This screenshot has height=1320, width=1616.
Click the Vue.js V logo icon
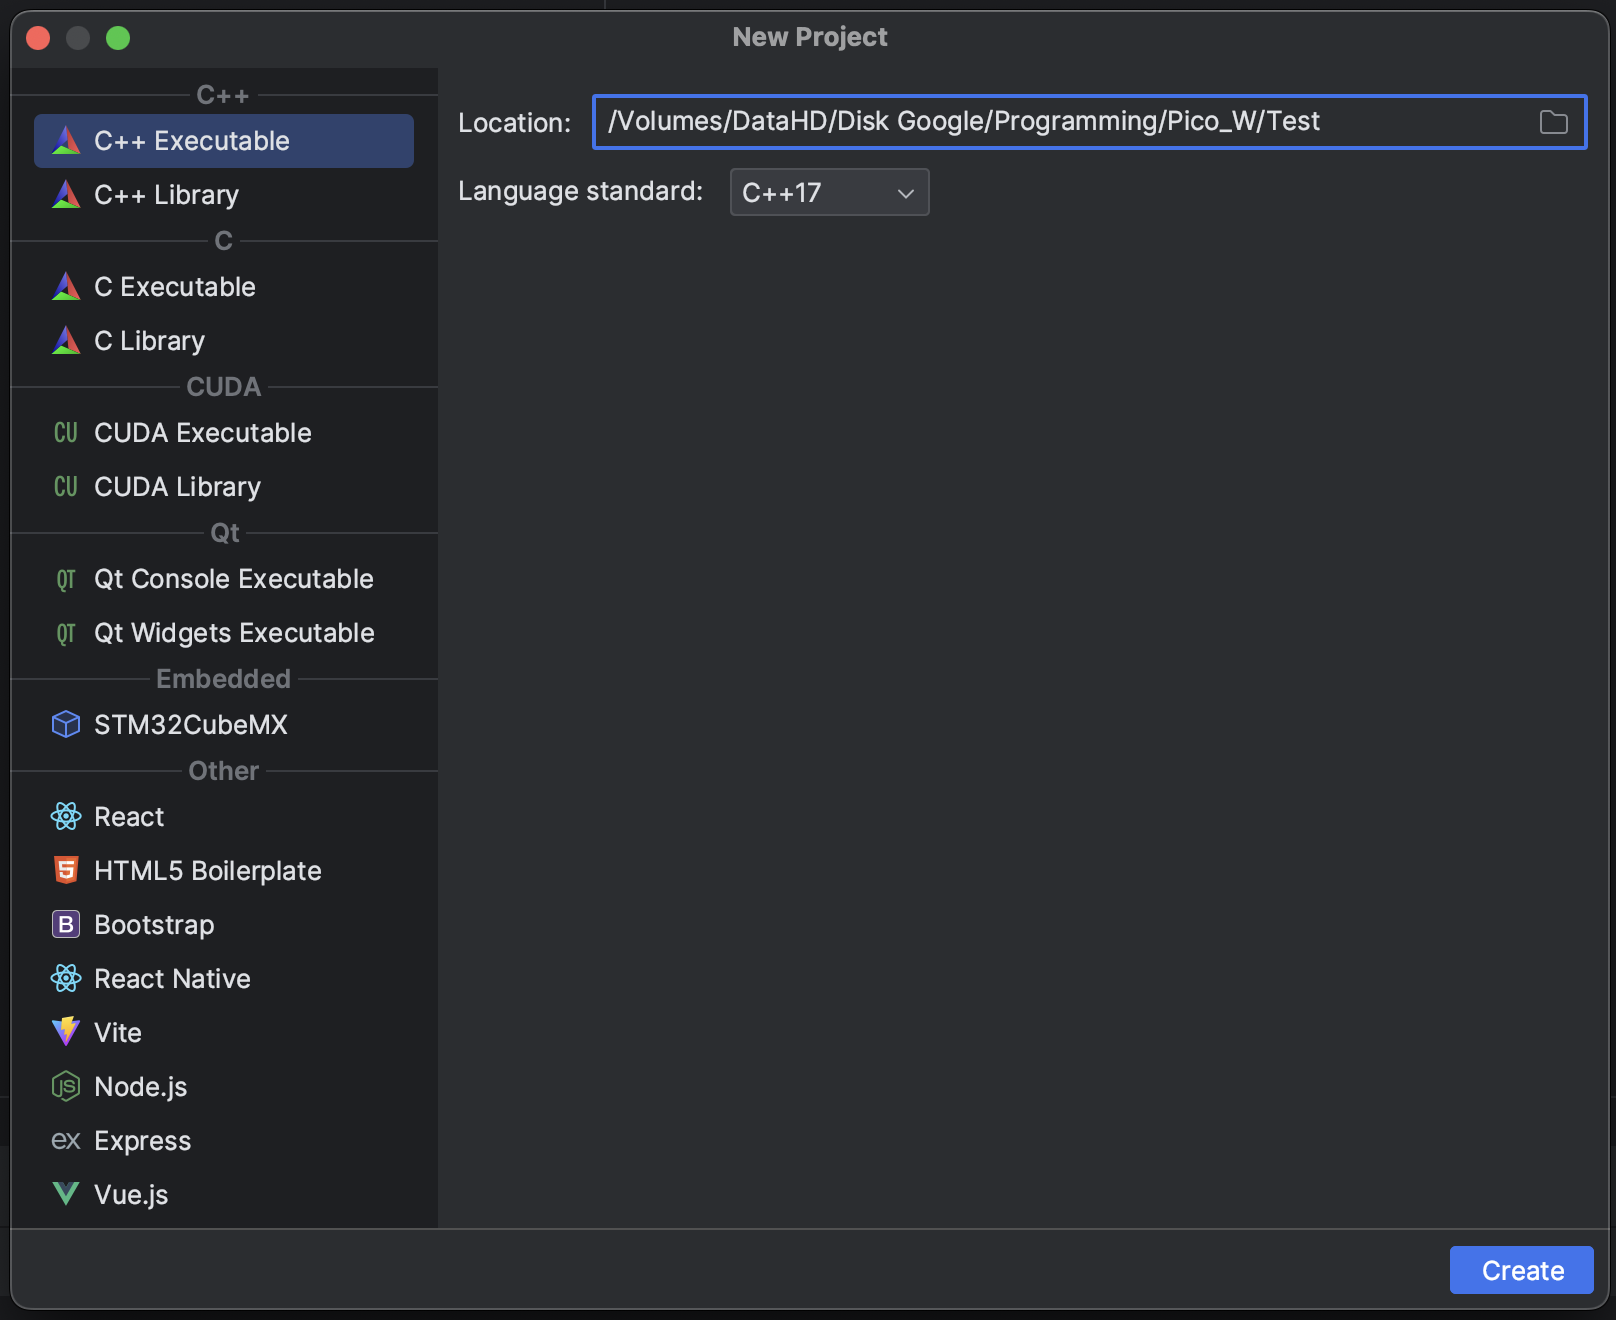pyautogui.click(x=66, y=1193)
